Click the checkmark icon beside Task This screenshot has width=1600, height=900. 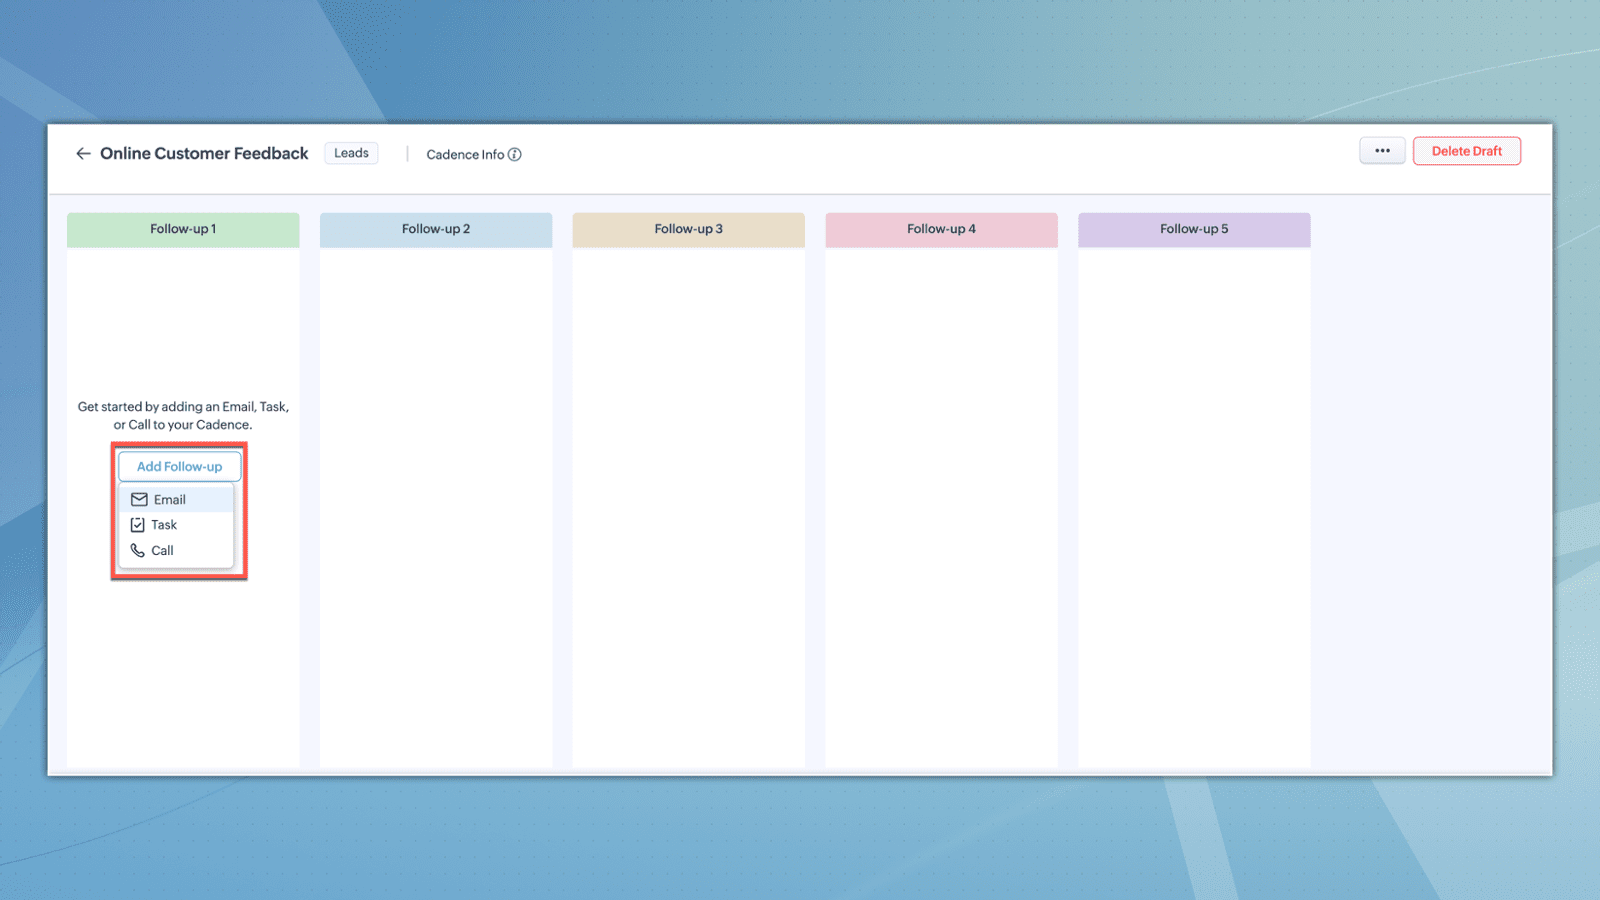138,525
